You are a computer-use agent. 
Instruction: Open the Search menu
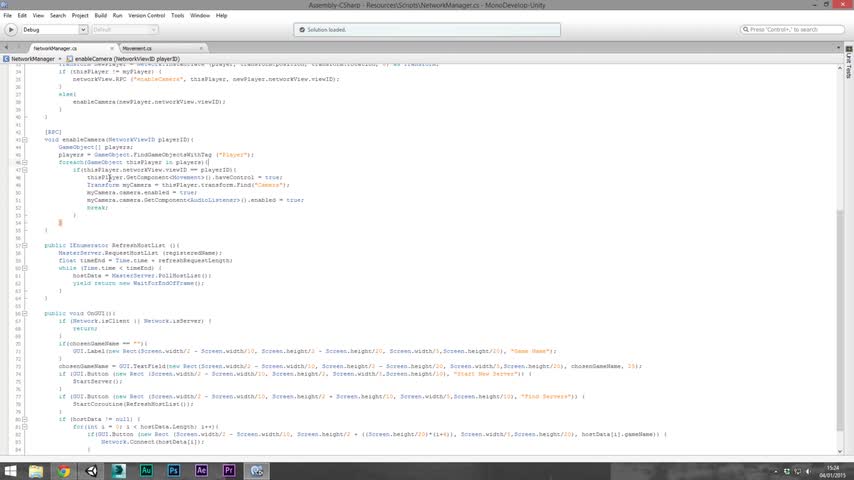(58, 15)
